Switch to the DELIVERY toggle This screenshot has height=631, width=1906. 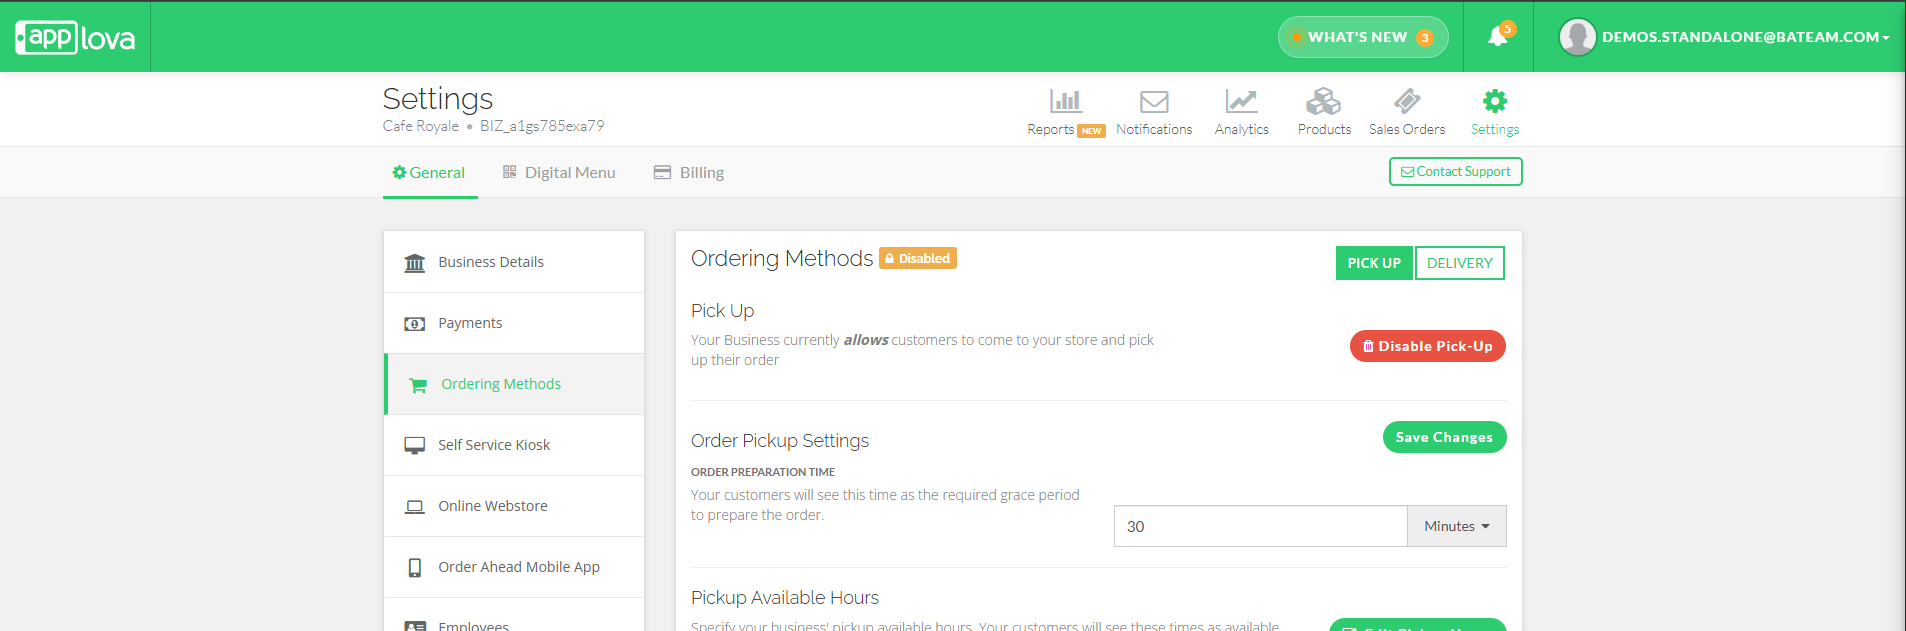pos(1460,263)
